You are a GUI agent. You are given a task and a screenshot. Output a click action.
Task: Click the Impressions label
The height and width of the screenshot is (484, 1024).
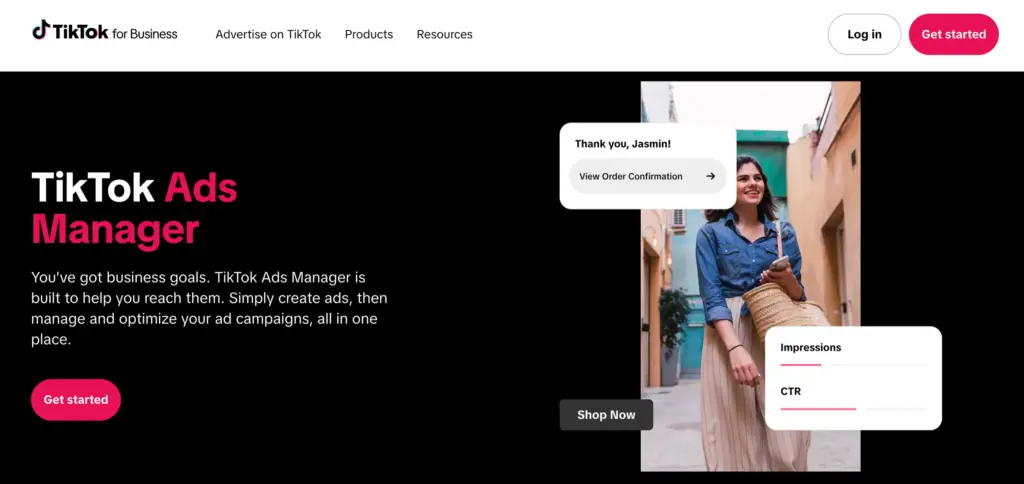(x=810, y=347)
